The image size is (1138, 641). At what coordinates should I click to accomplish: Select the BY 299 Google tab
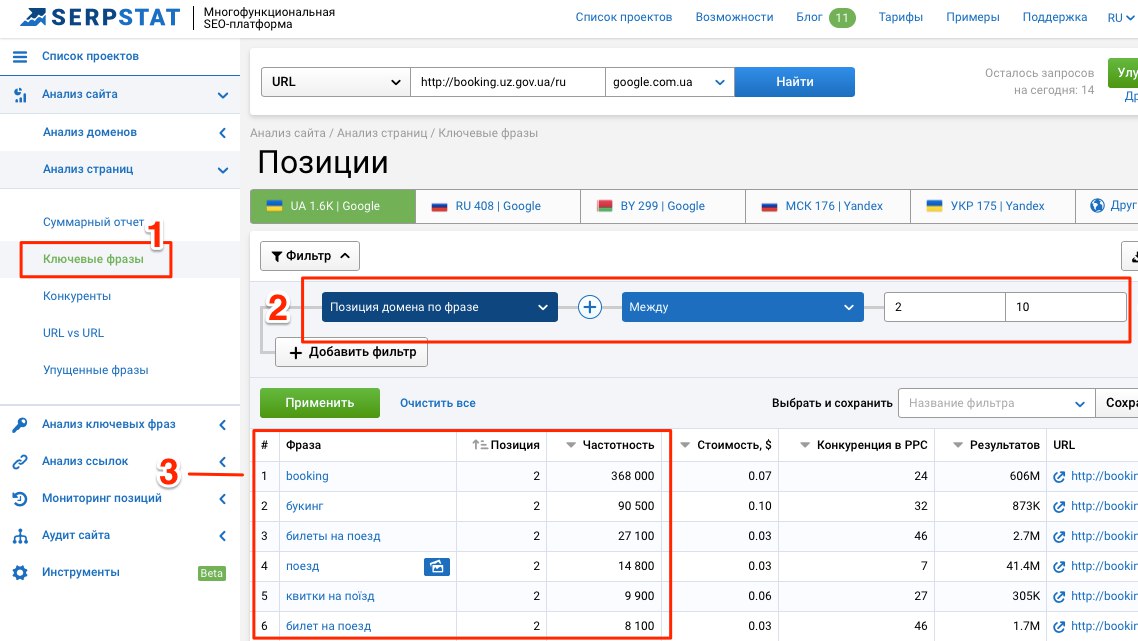coord(663,206)
